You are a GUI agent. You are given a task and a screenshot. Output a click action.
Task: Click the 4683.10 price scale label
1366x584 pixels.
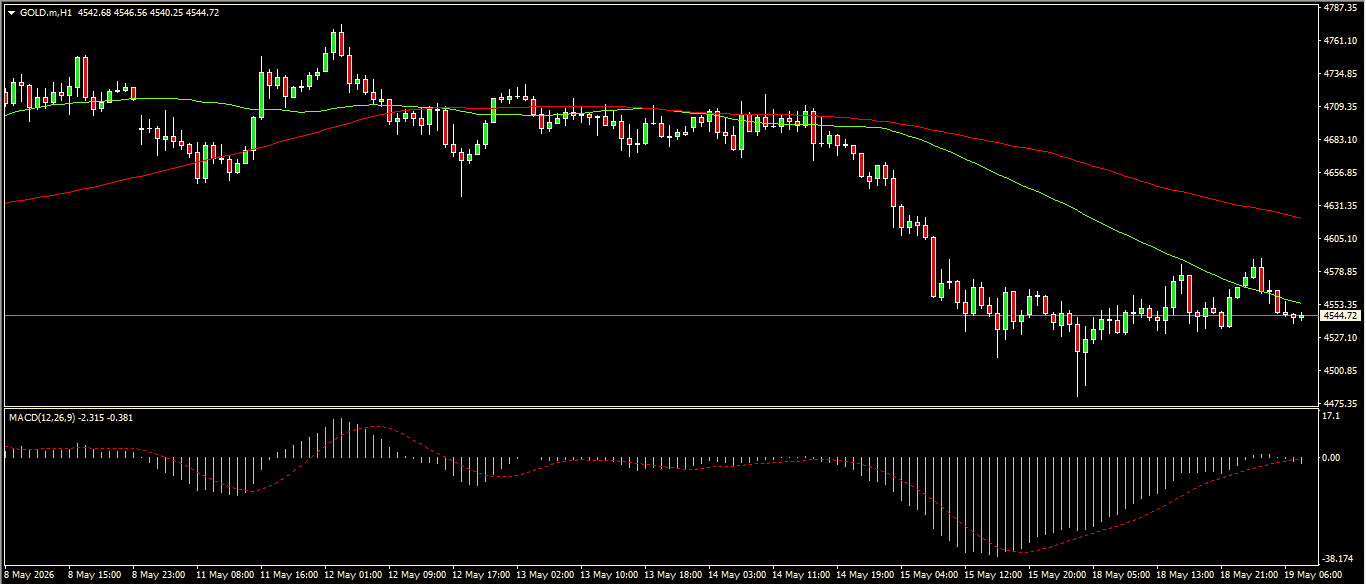pos(1339,140)
